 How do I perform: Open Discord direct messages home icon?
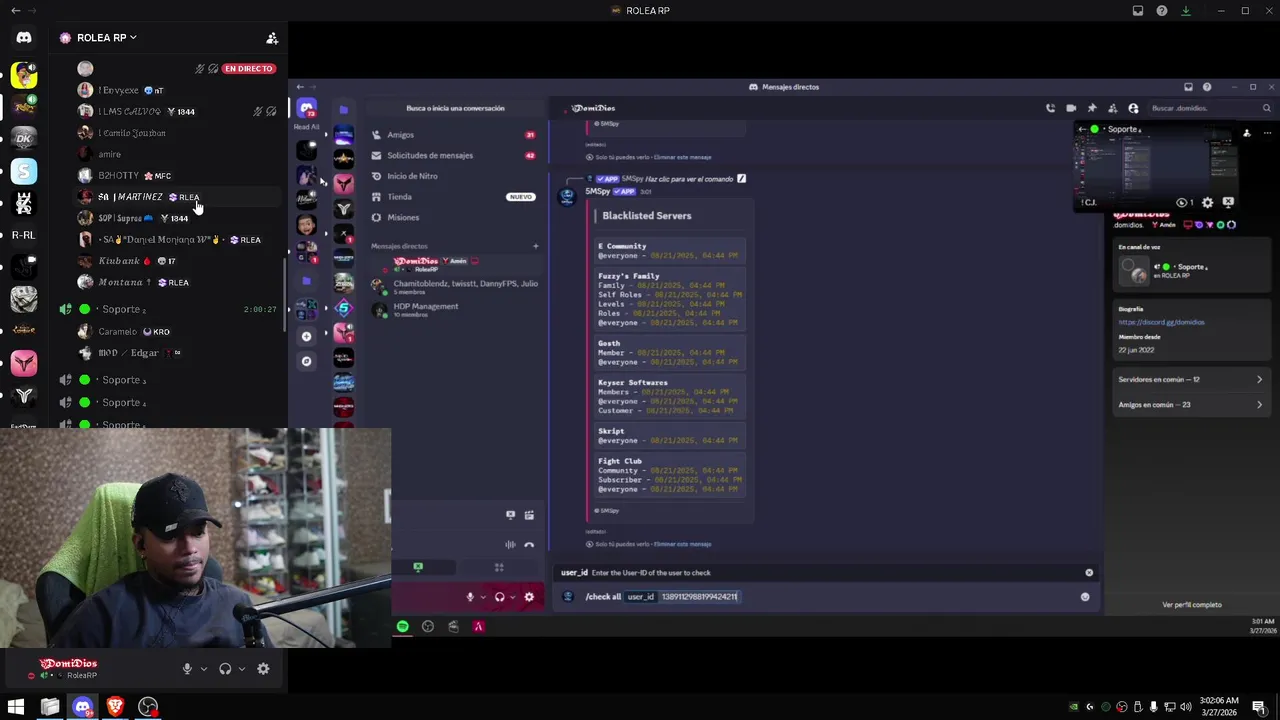(24, 38)
